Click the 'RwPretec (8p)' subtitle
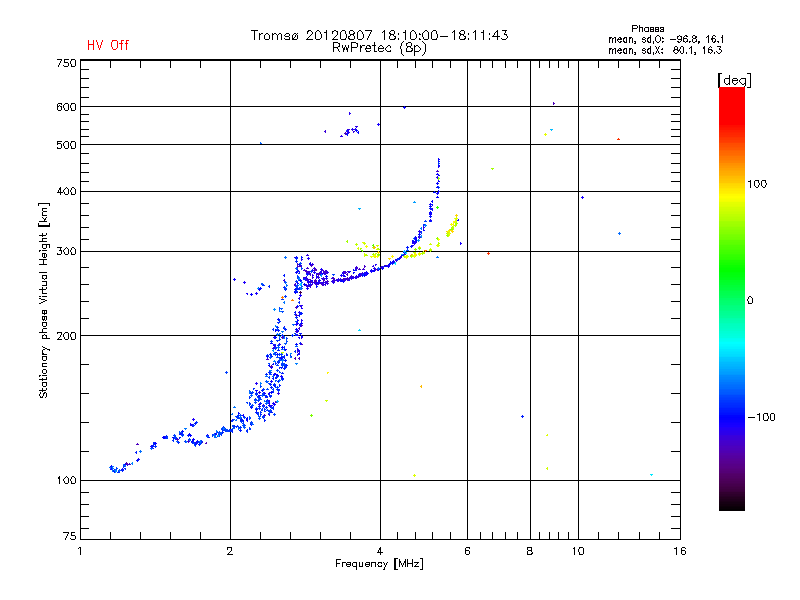800x600 pixels. click(x=379, y=48)
